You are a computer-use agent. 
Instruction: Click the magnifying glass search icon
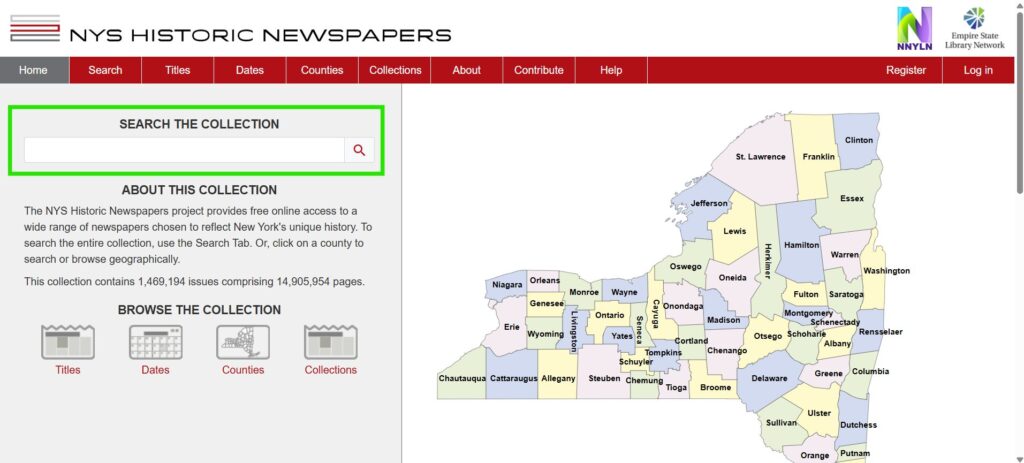pyautogui.click(x=359, y=150)
